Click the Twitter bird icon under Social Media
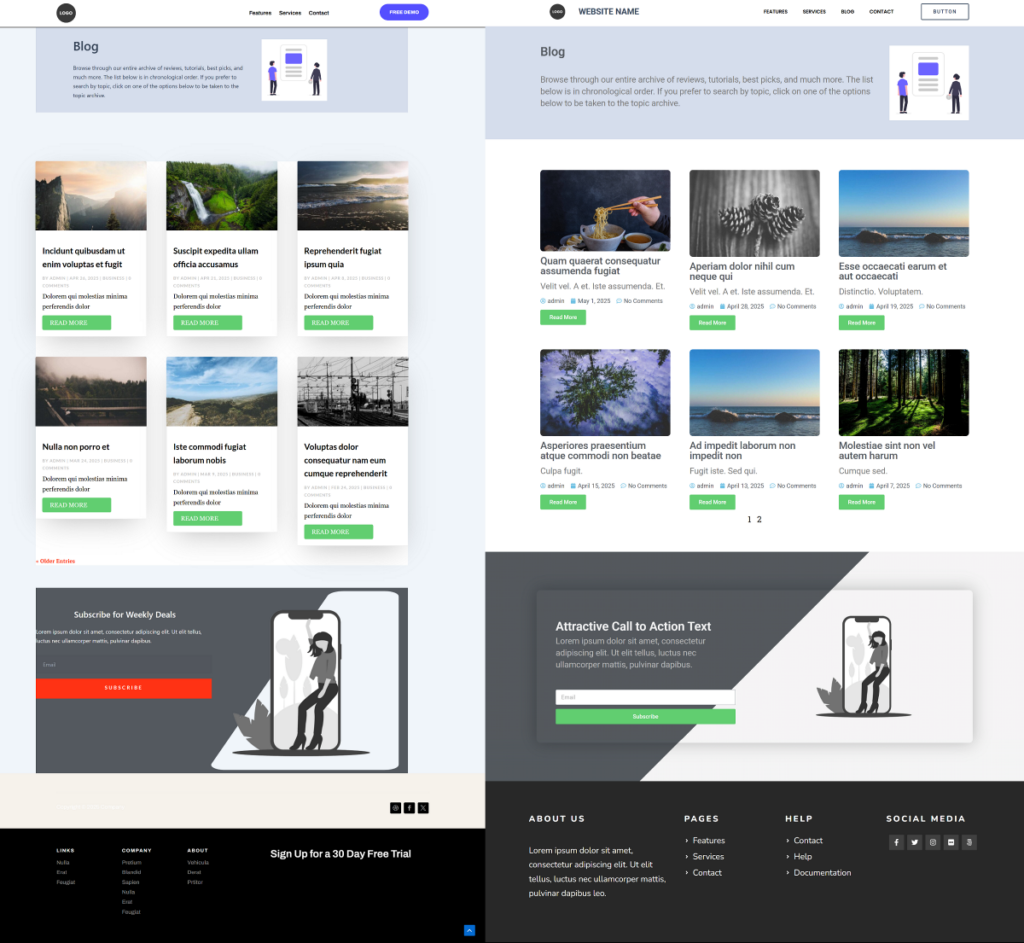Screen dimensions: 1024x943 click(x=914, y=842)
